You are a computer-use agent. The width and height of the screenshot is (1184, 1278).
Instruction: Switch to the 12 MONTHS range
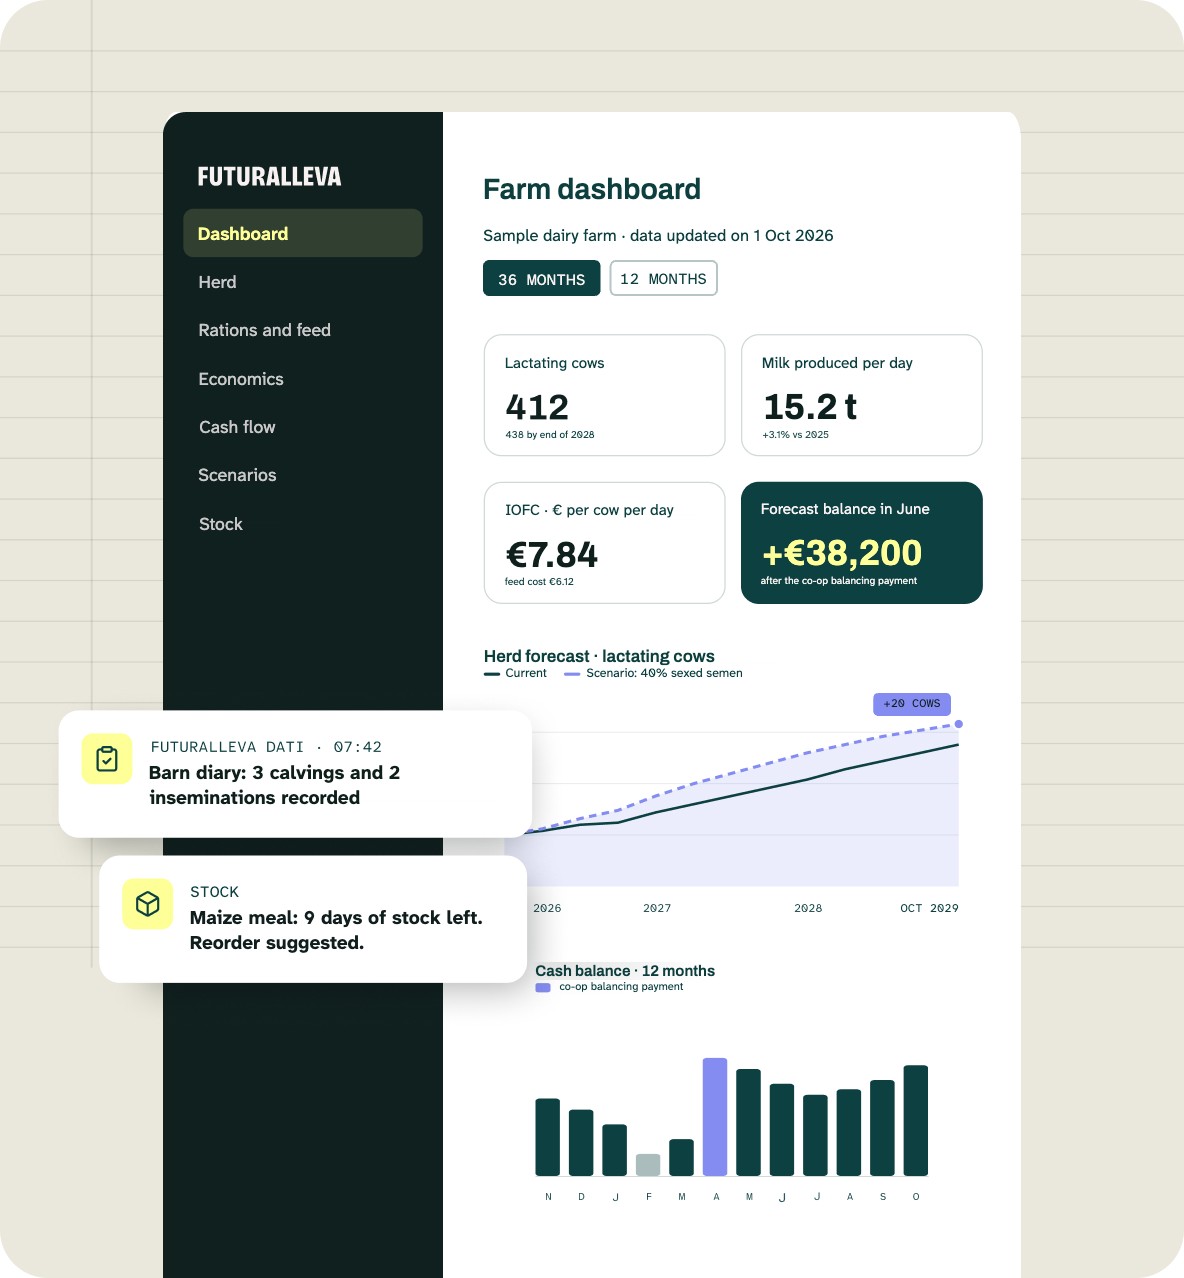[663, 279]
